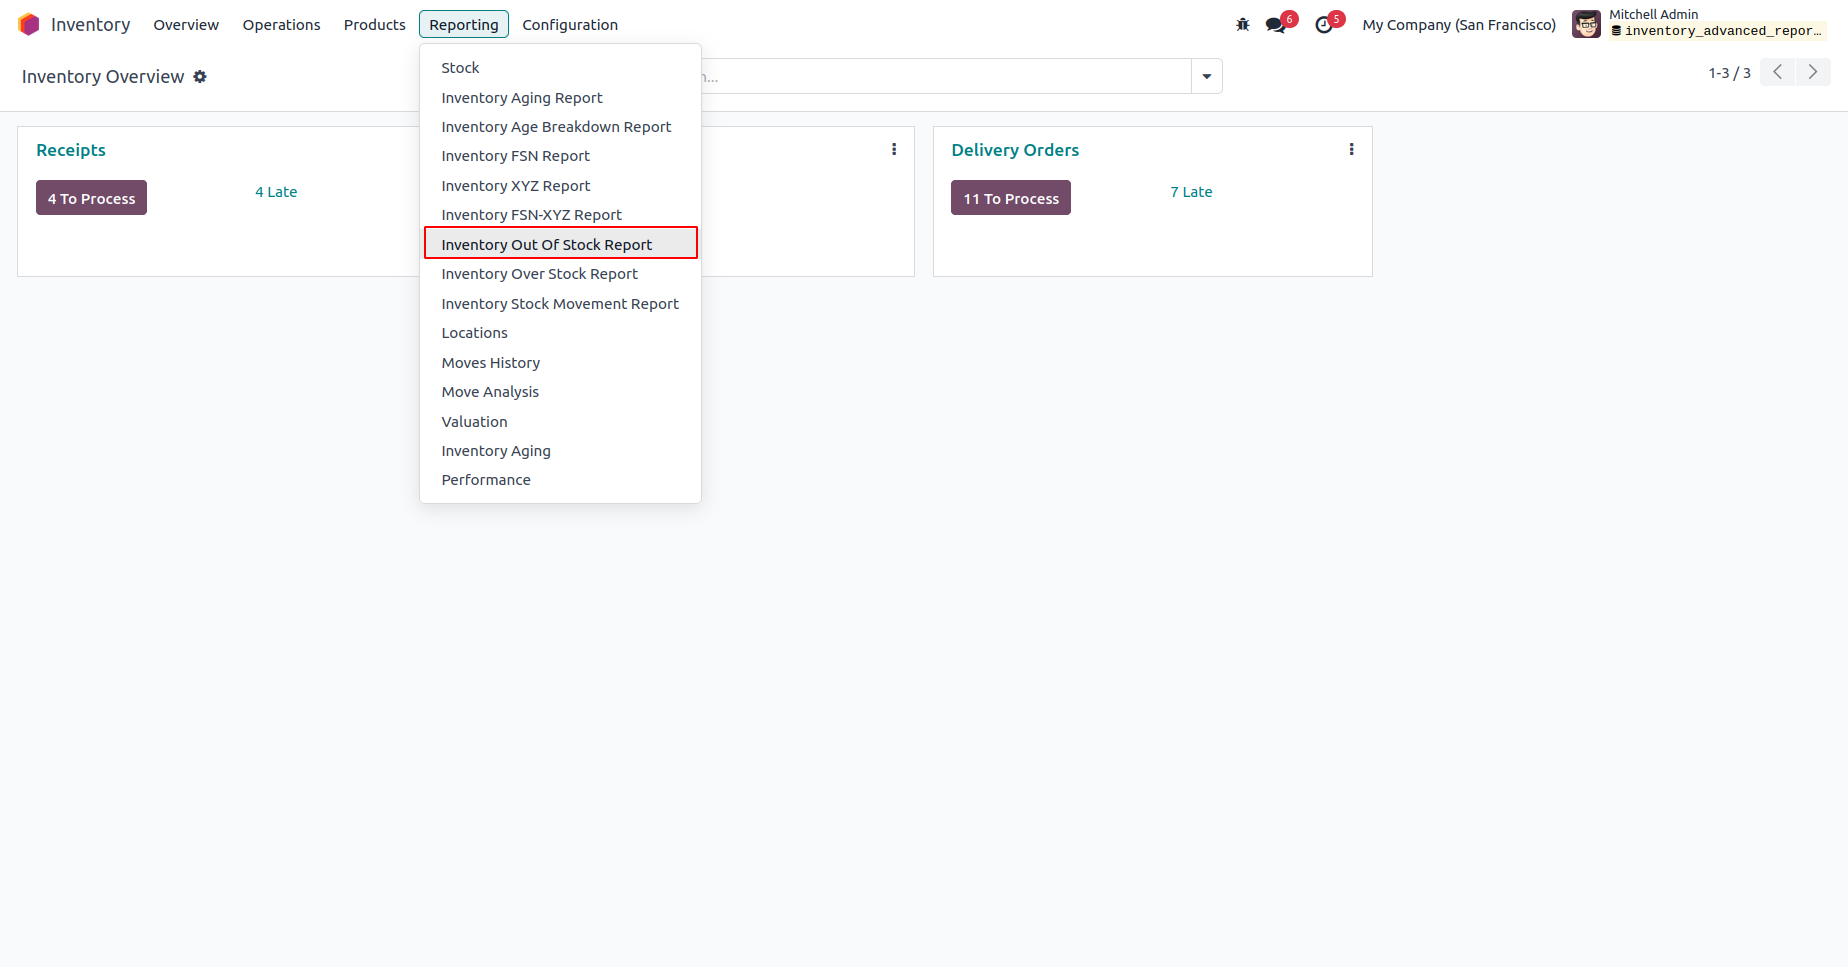1848x967 pixels.
Task: Open Inventory Out Of Stock Report
Action: click(x=560, y=245)
